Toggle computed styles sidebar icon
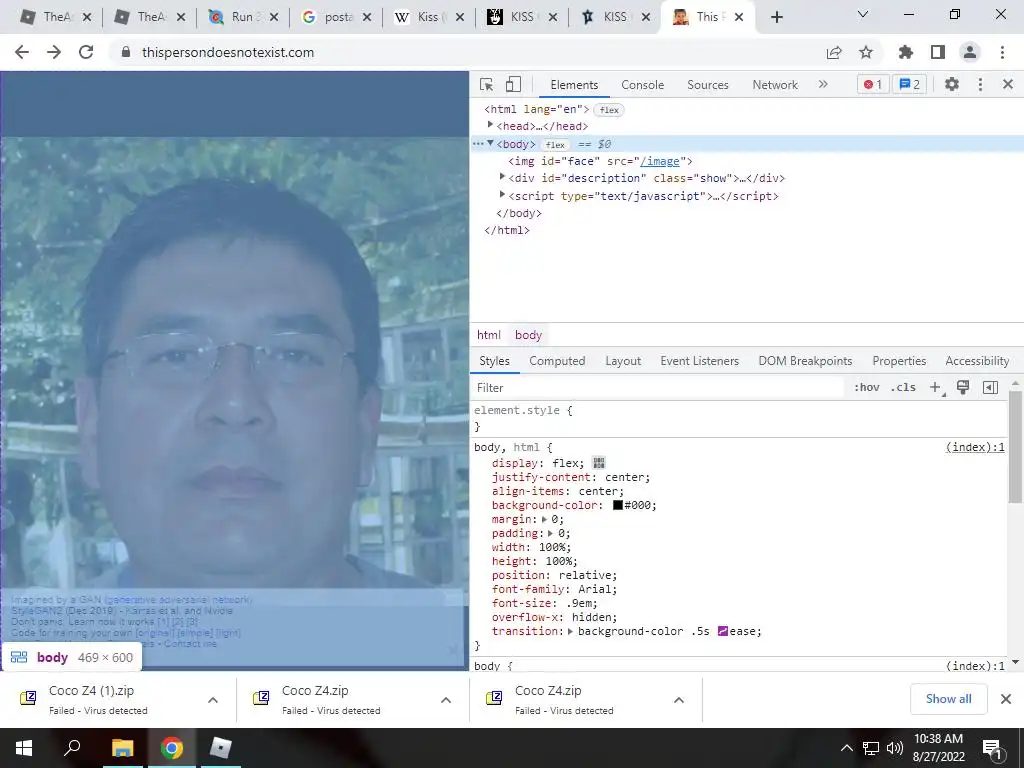1024x768 pixels. [x=990, y=387]
